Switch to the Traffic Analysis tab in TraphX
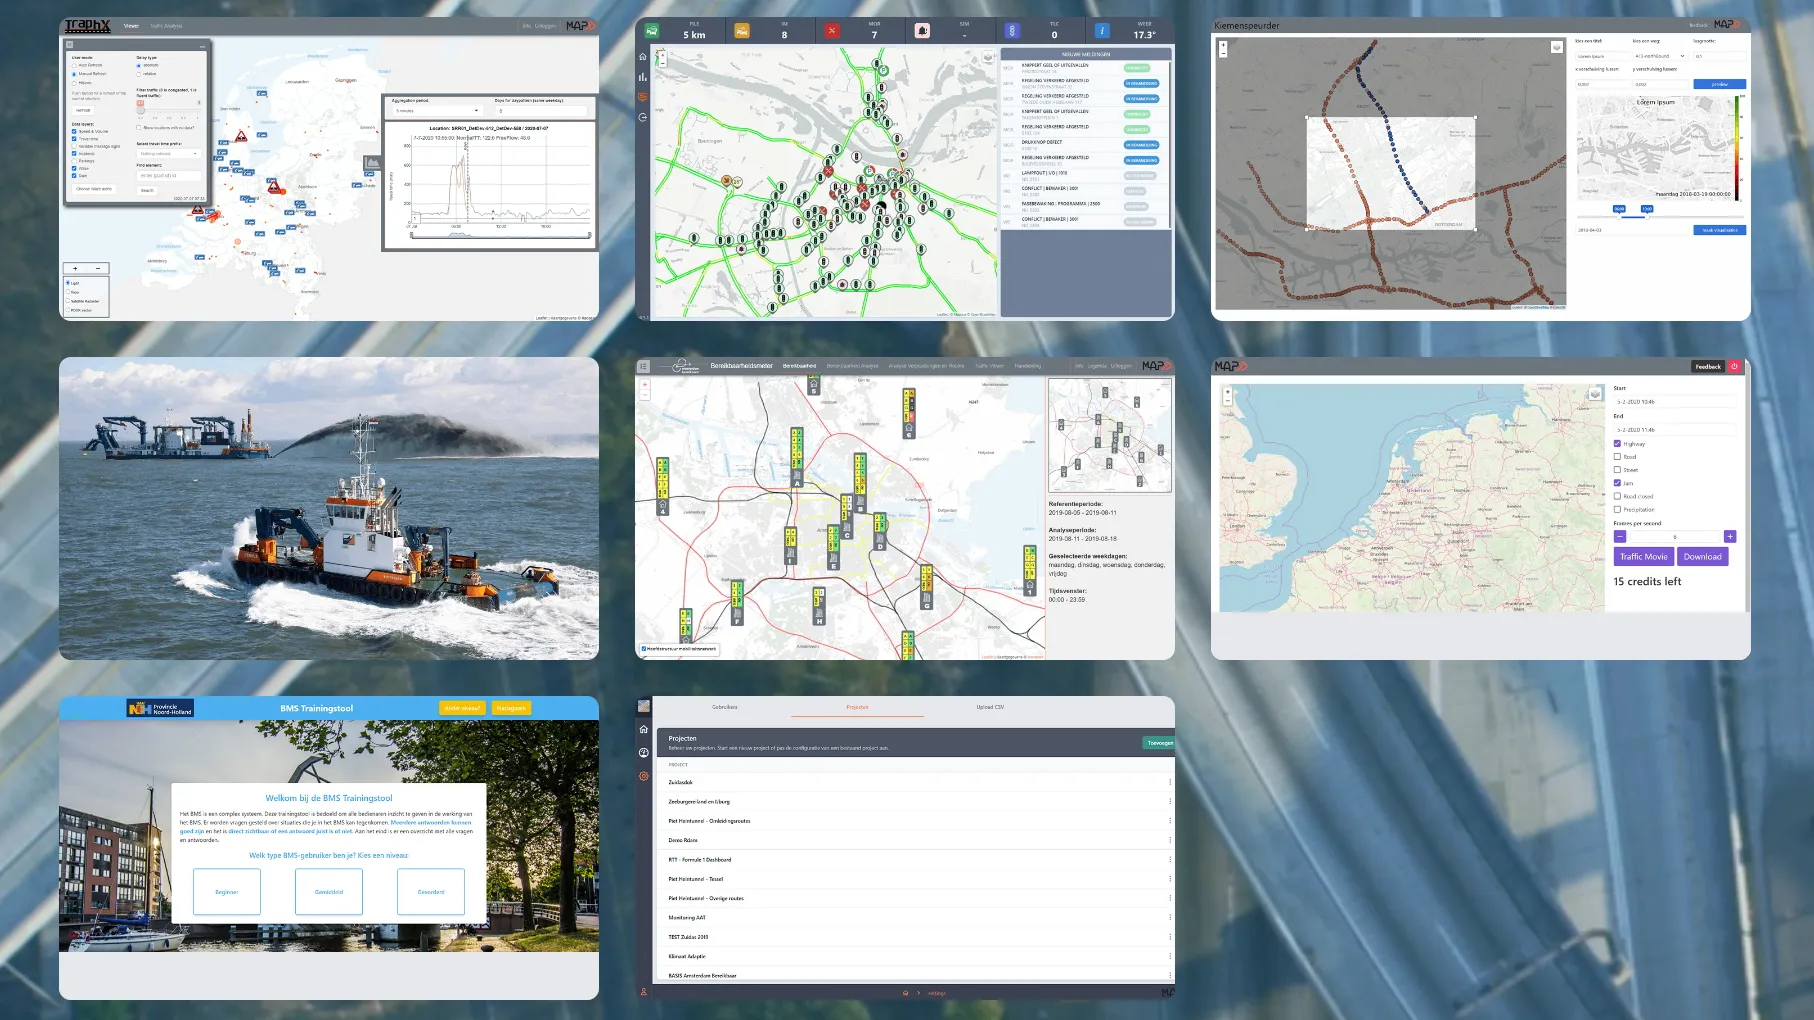This screenshot has height=1020, width=1814. pos(166,26)
